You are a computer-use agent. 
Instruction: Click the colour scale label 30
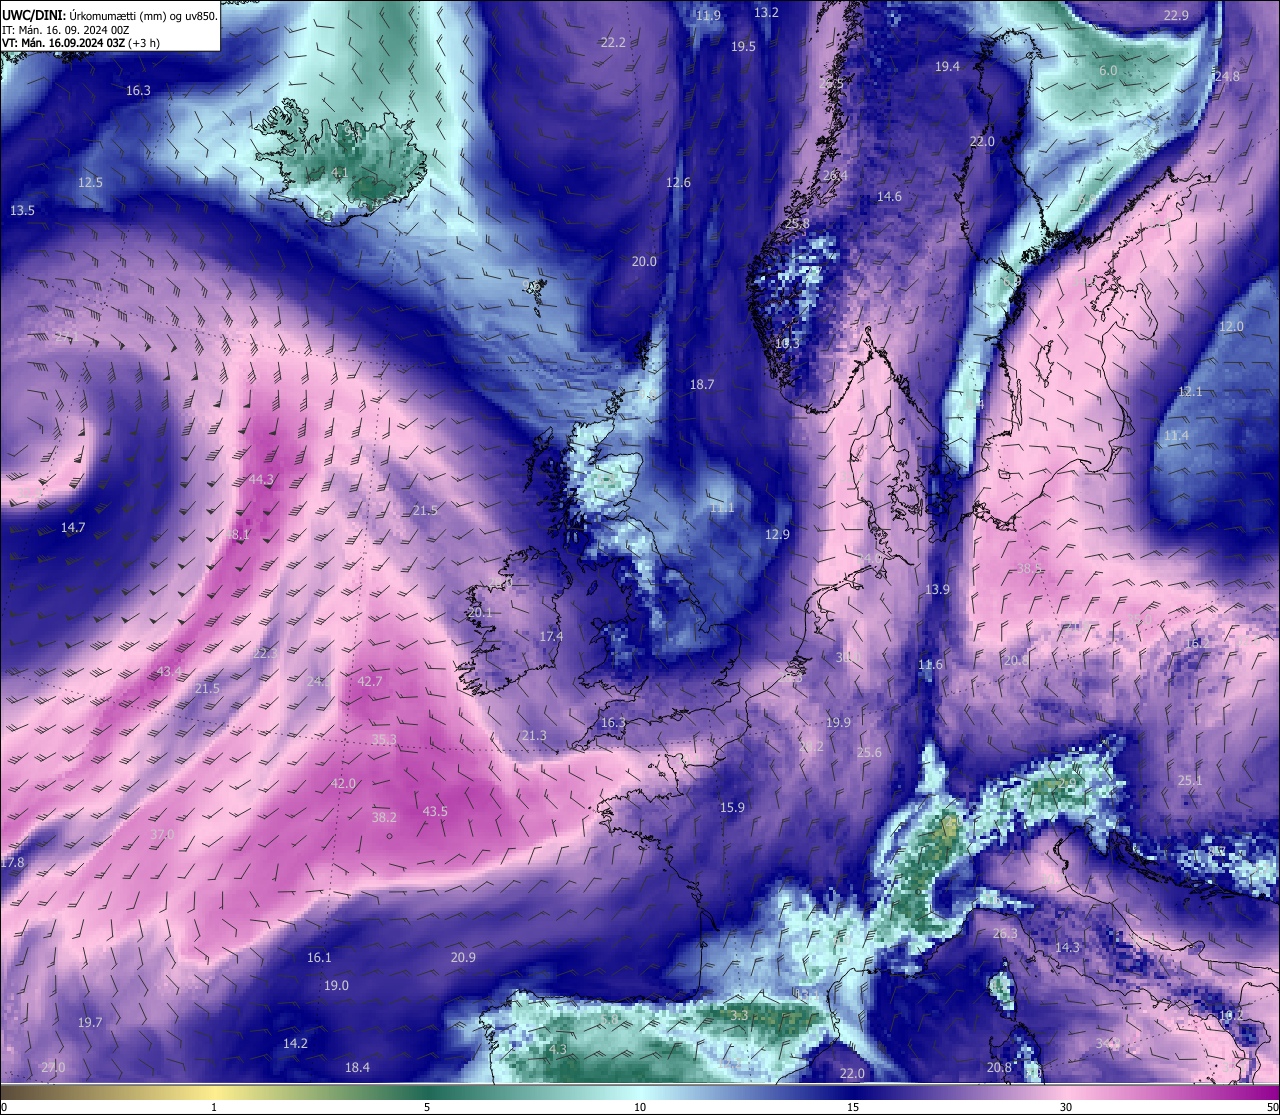point(1066,1107)
